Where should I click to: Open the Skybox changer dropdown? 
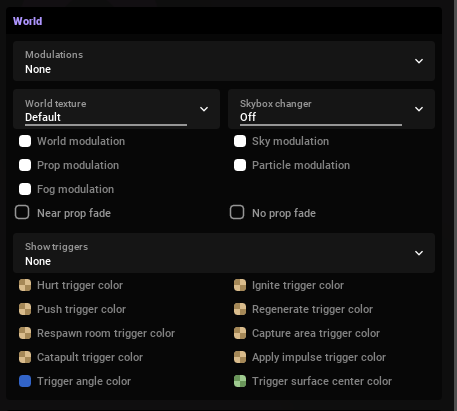coord(331,109)
